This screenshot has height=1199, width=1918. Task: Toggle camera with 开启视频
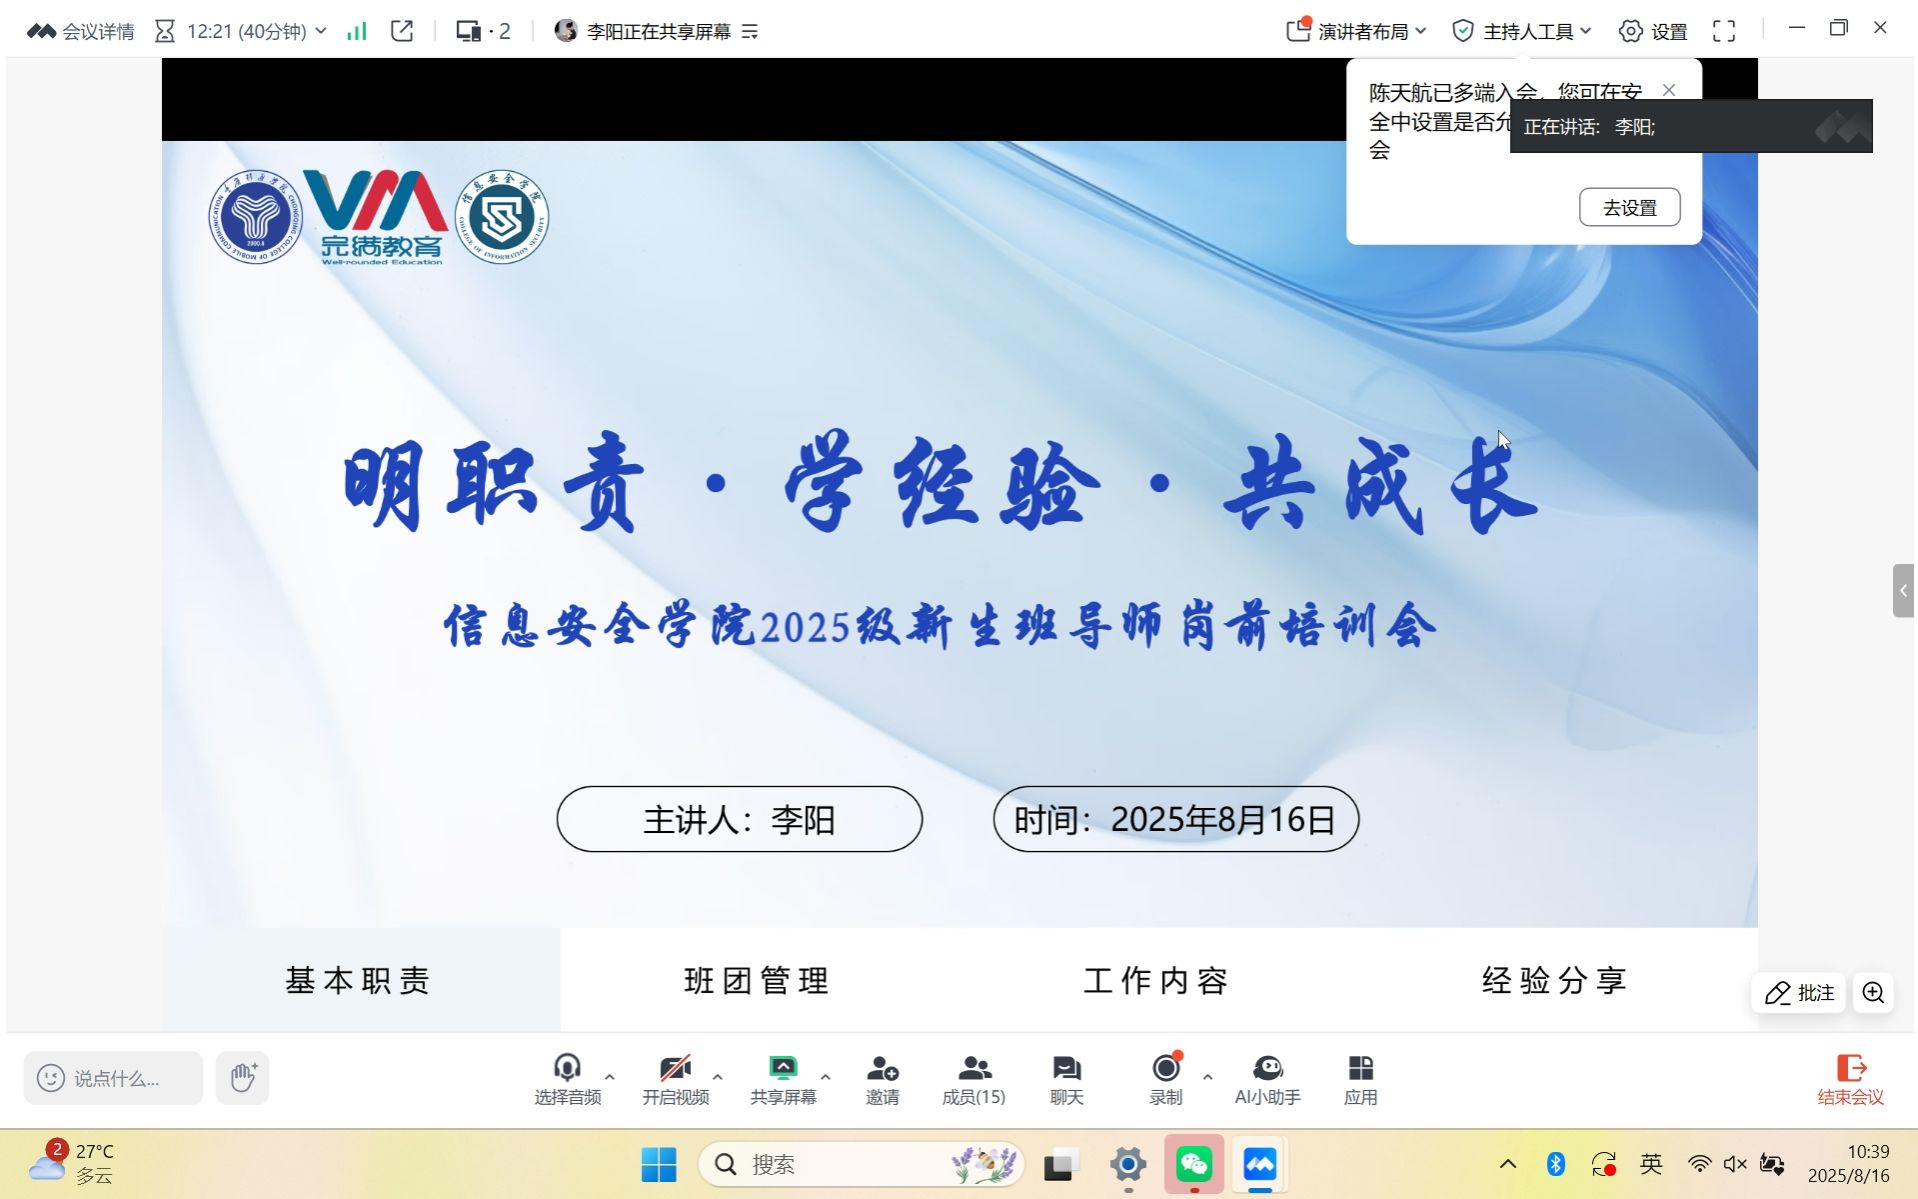coord(675,1080)
